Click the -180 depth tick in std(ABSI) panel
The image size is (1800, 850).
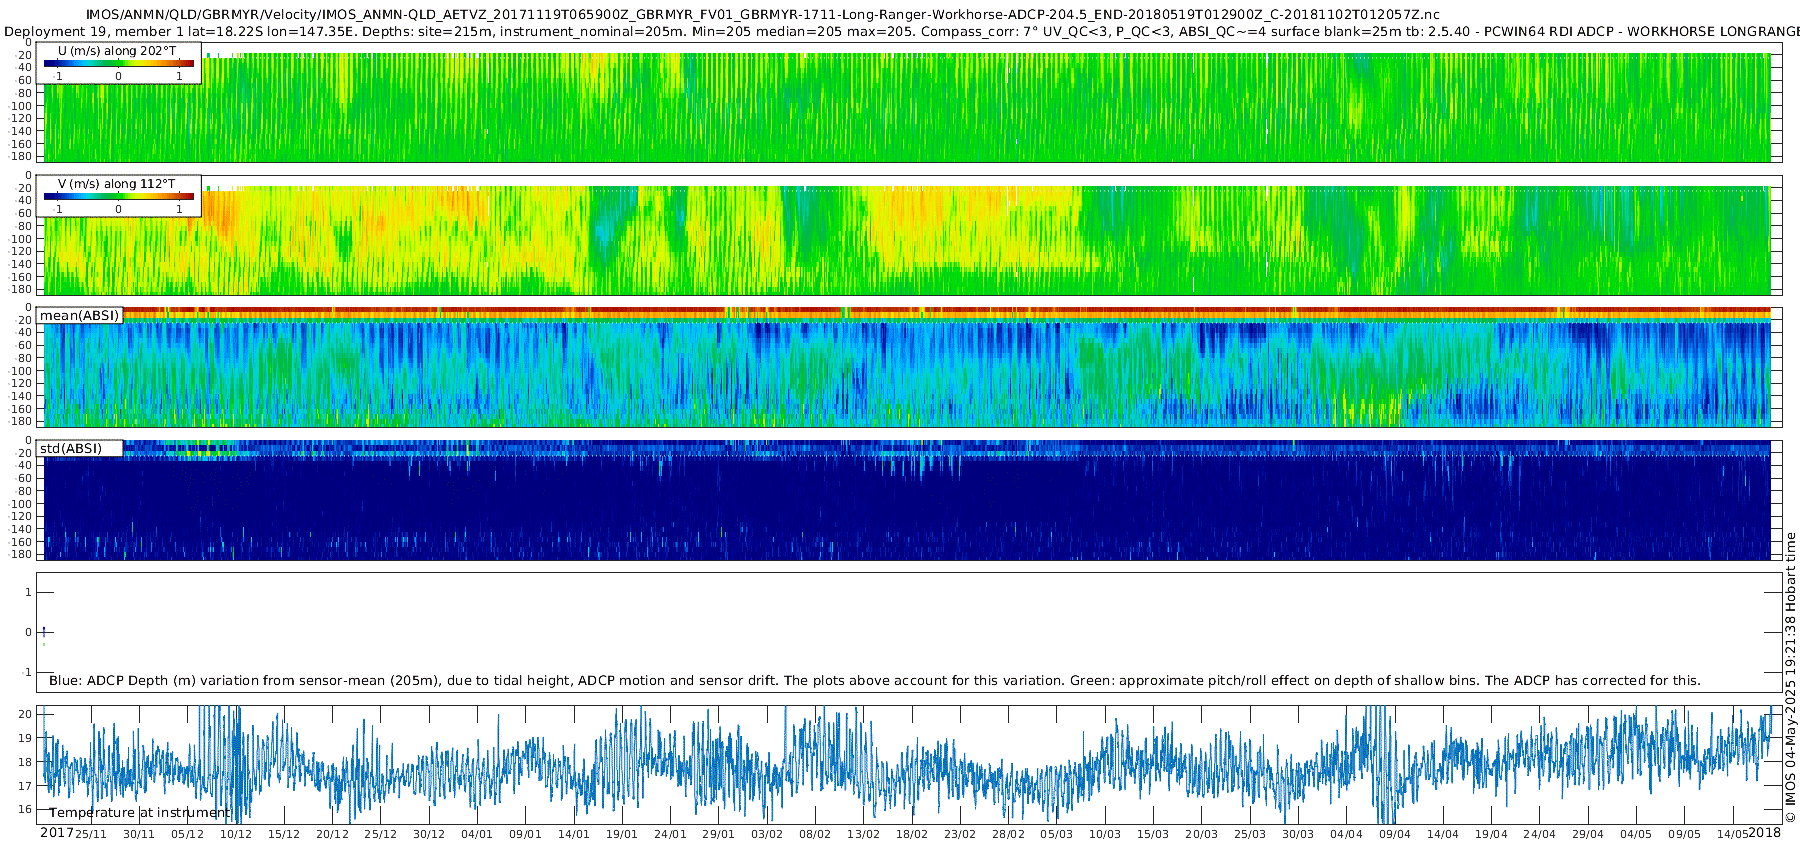click(22, 554)
